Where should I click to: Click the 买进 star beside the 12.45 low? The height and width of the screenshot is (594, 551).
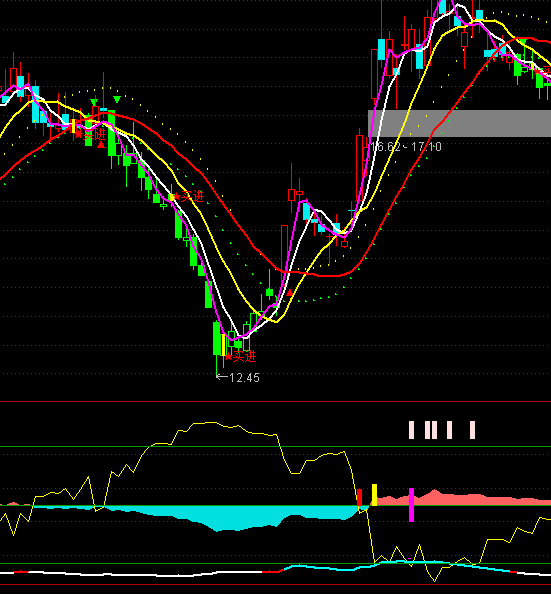click(229, 356)
